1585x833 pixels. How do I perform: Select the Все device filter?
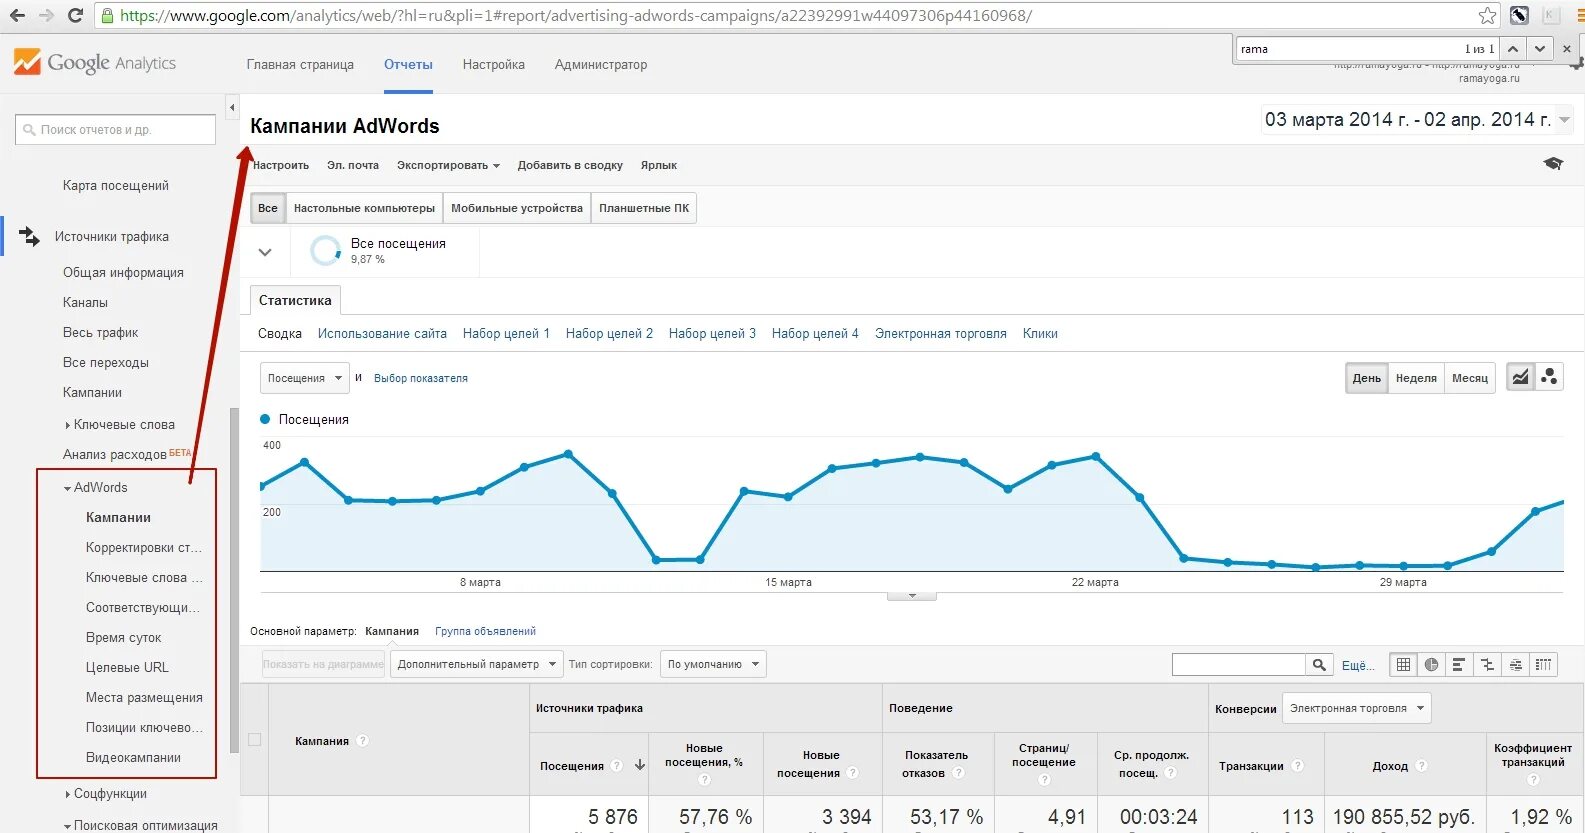click(x=268, y=208)
